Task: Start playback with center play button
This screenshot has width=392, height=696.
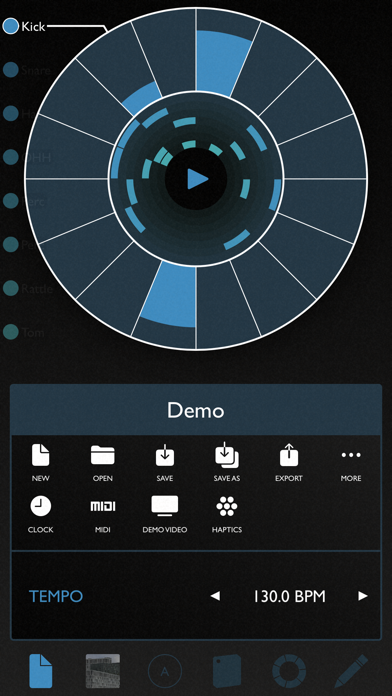Action: pos(197,179)
